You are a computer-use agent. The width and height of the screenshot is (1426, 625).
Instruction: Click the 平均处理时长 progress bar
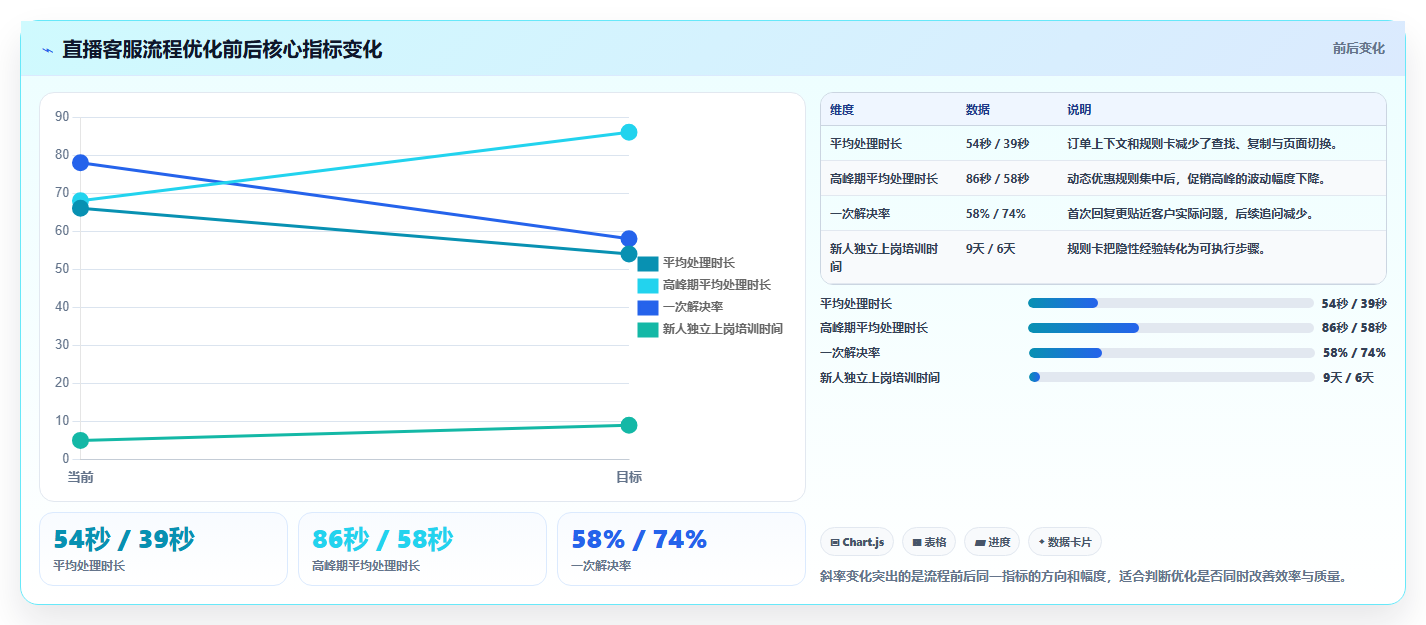[1171, 303]
